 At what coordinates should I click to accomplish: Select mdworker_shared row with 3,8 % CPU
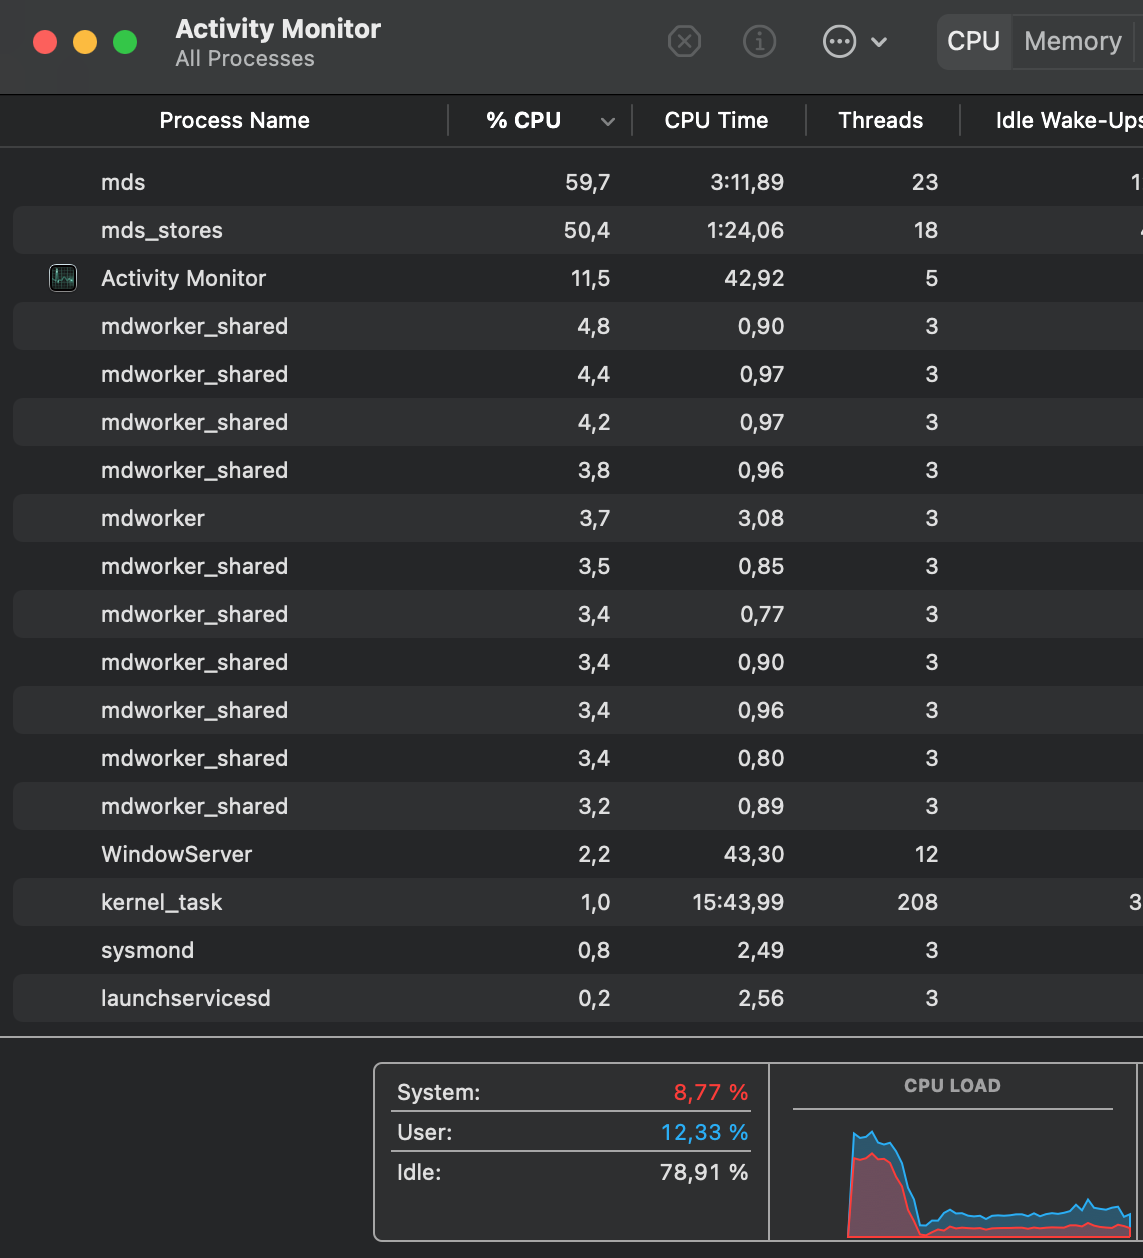[578, 470]
